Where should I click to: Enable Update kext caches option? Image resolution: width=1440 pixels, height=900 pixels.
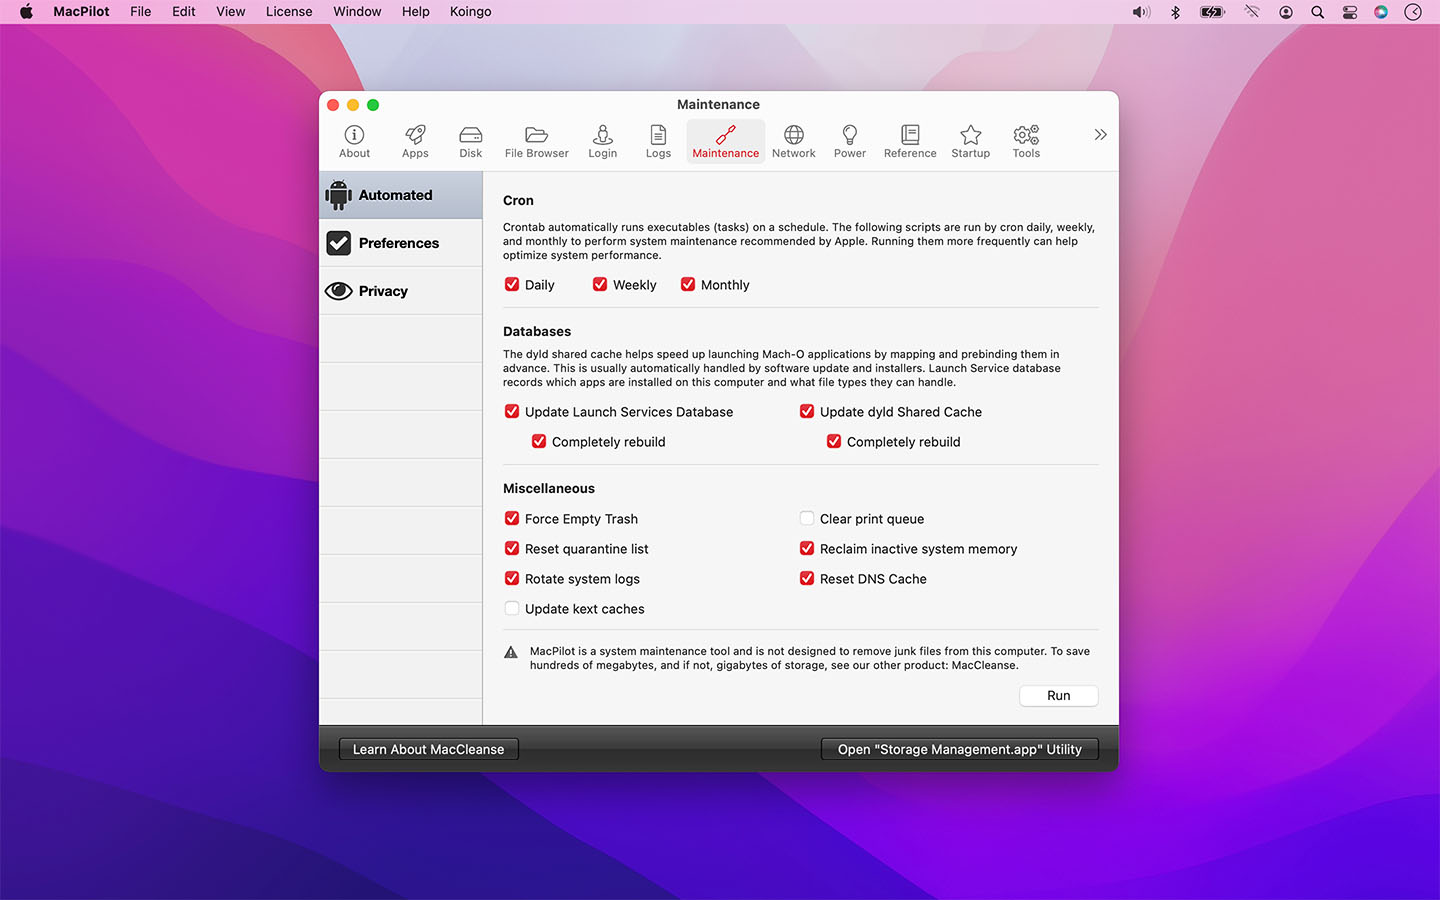point(512,608)
